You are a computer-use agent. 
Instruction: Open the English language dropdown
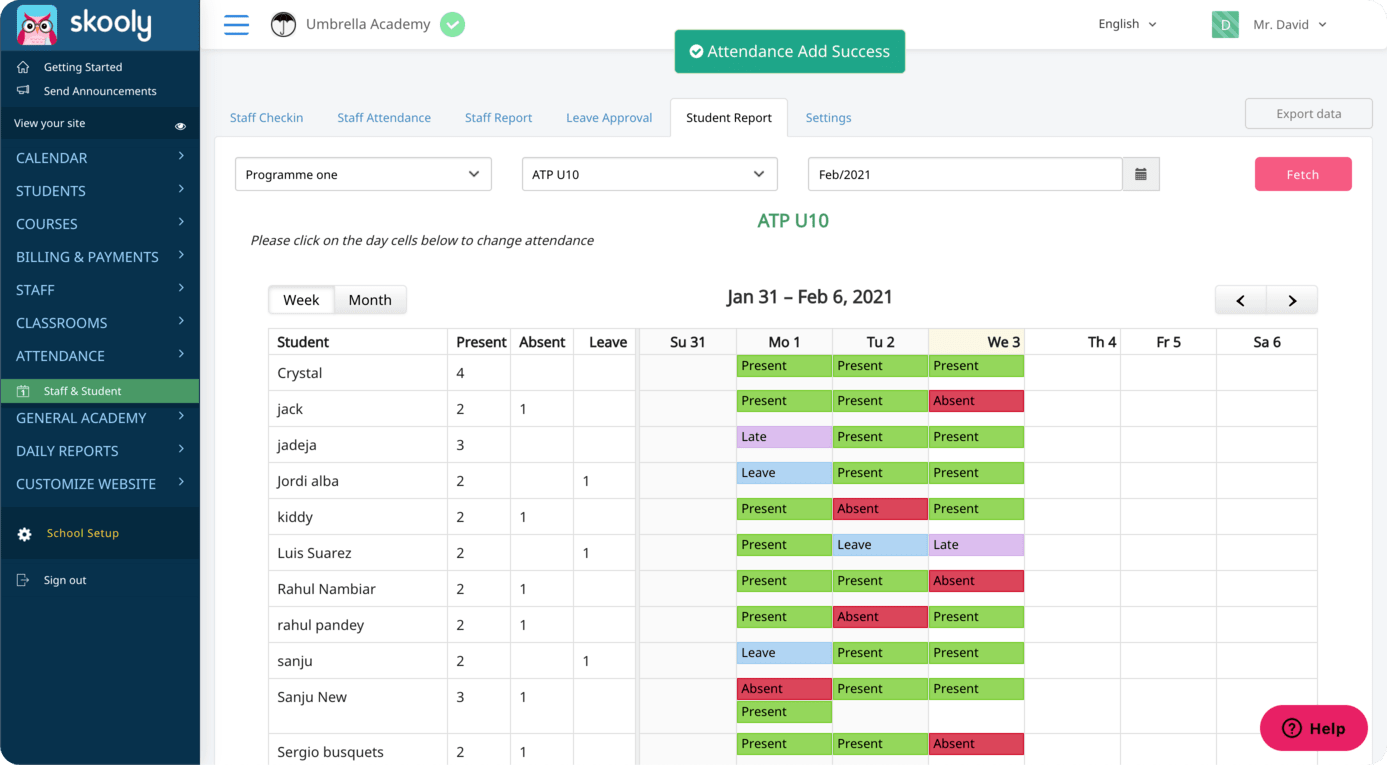tap(1126, 23)
